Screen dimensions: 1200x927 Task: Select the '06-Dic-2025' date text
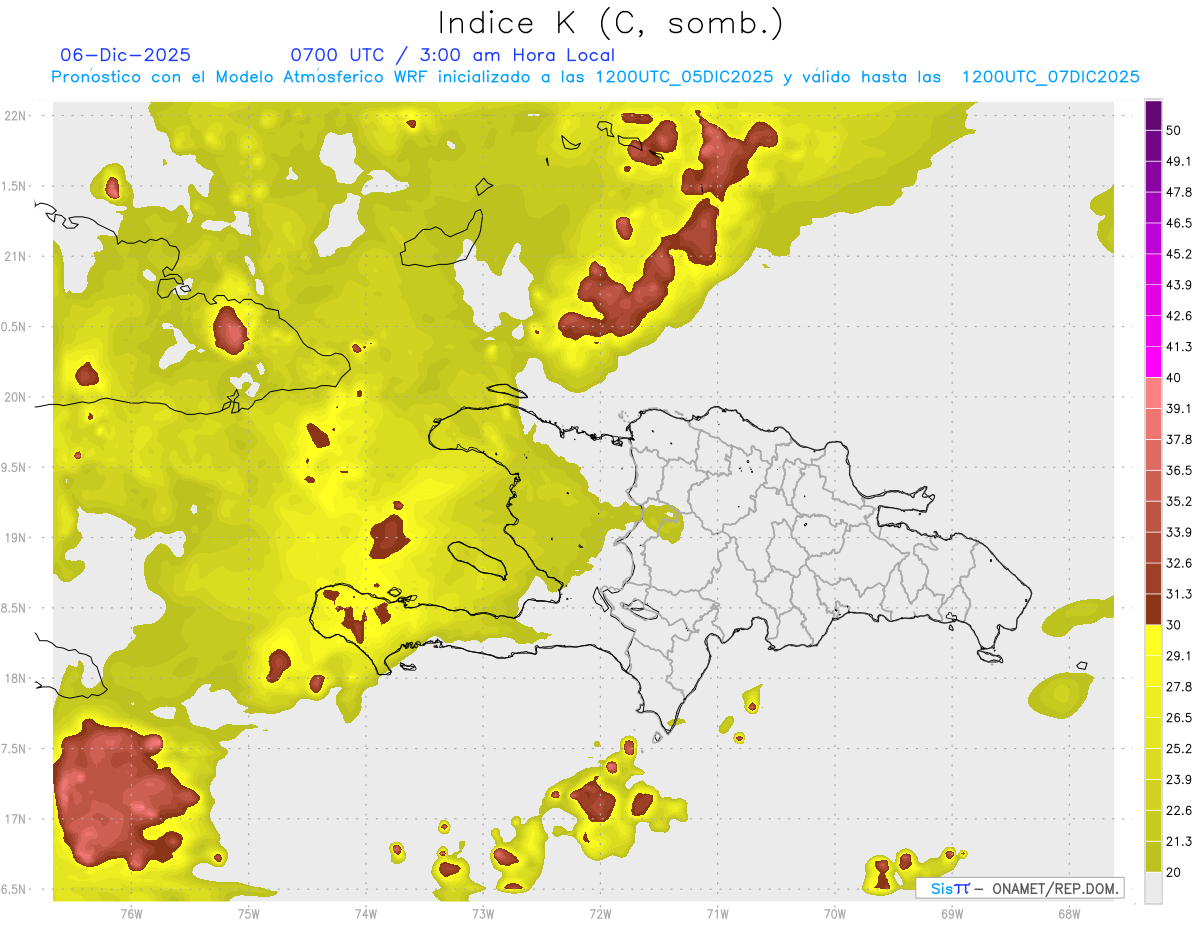[126, 55]
